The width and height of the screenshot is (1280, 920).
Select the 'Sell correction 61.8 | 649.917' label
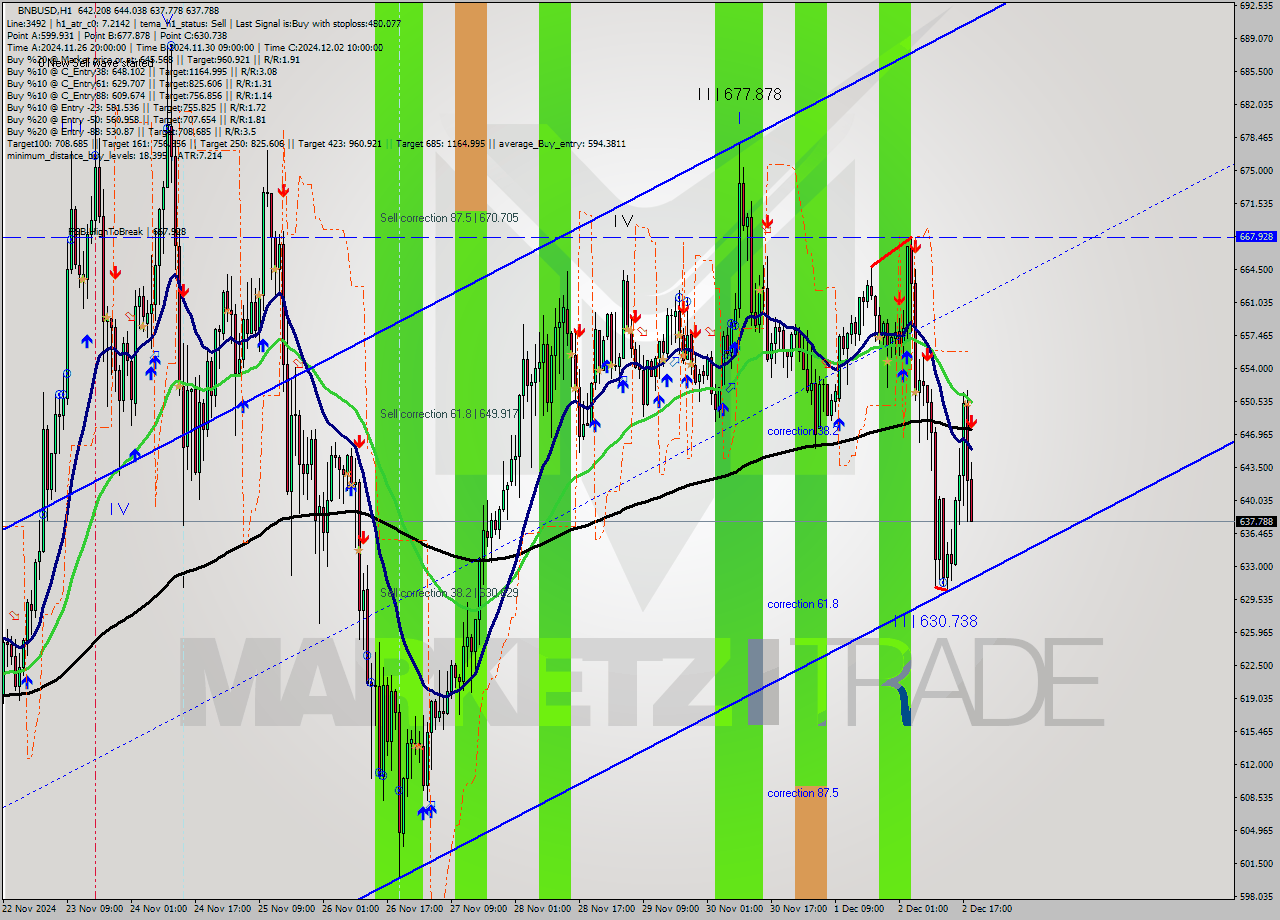[449, 414]
